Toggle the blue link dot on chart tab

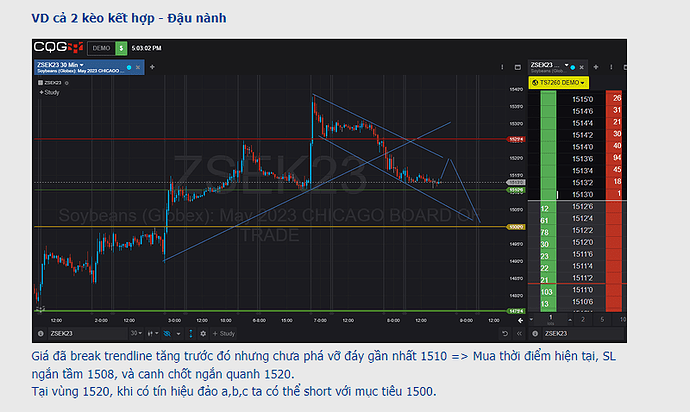point(129,67)
